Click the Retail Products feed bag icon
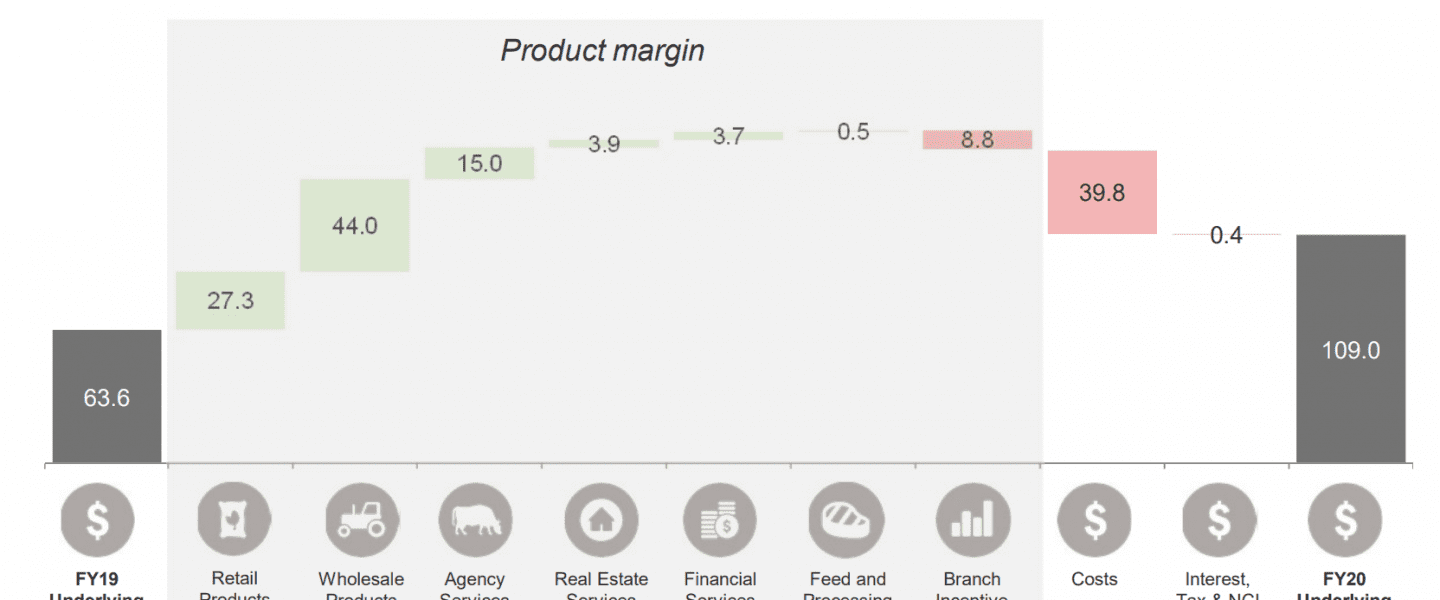 (234, 520)
